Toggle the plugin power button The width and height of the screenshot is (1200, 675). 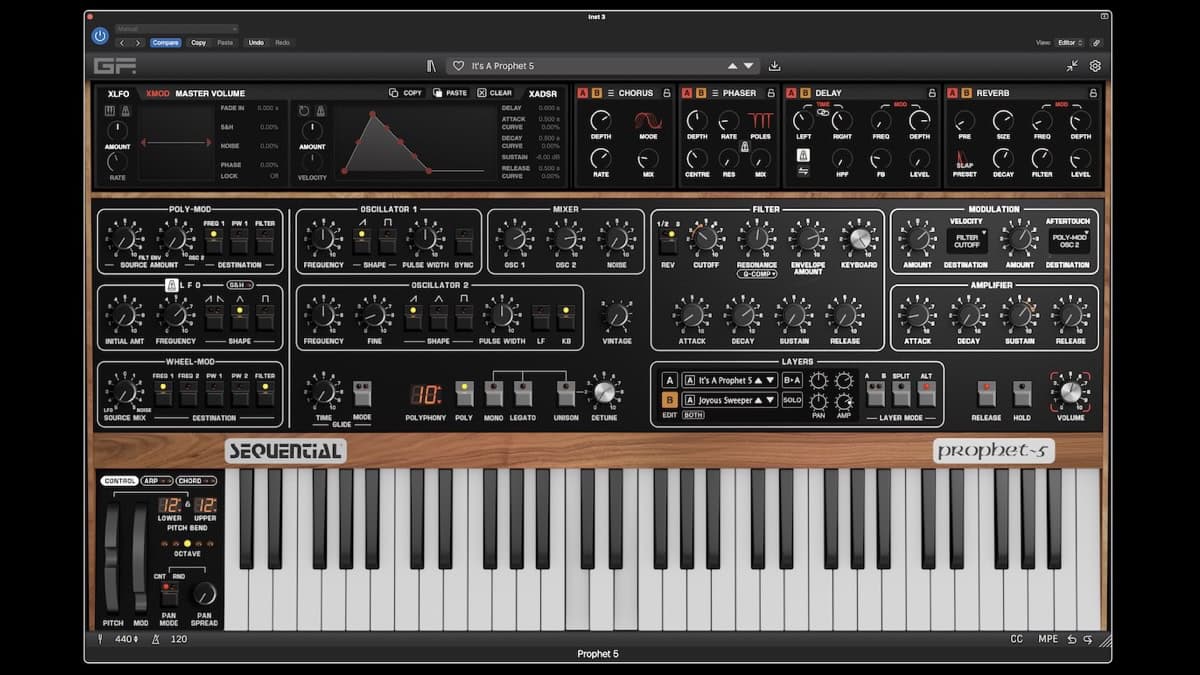click(99, 36)
